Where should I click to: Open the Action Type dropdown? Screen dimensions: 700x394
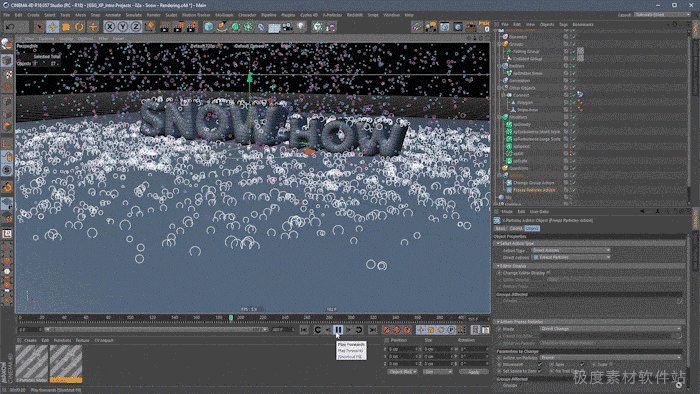(x=571, y=250)
